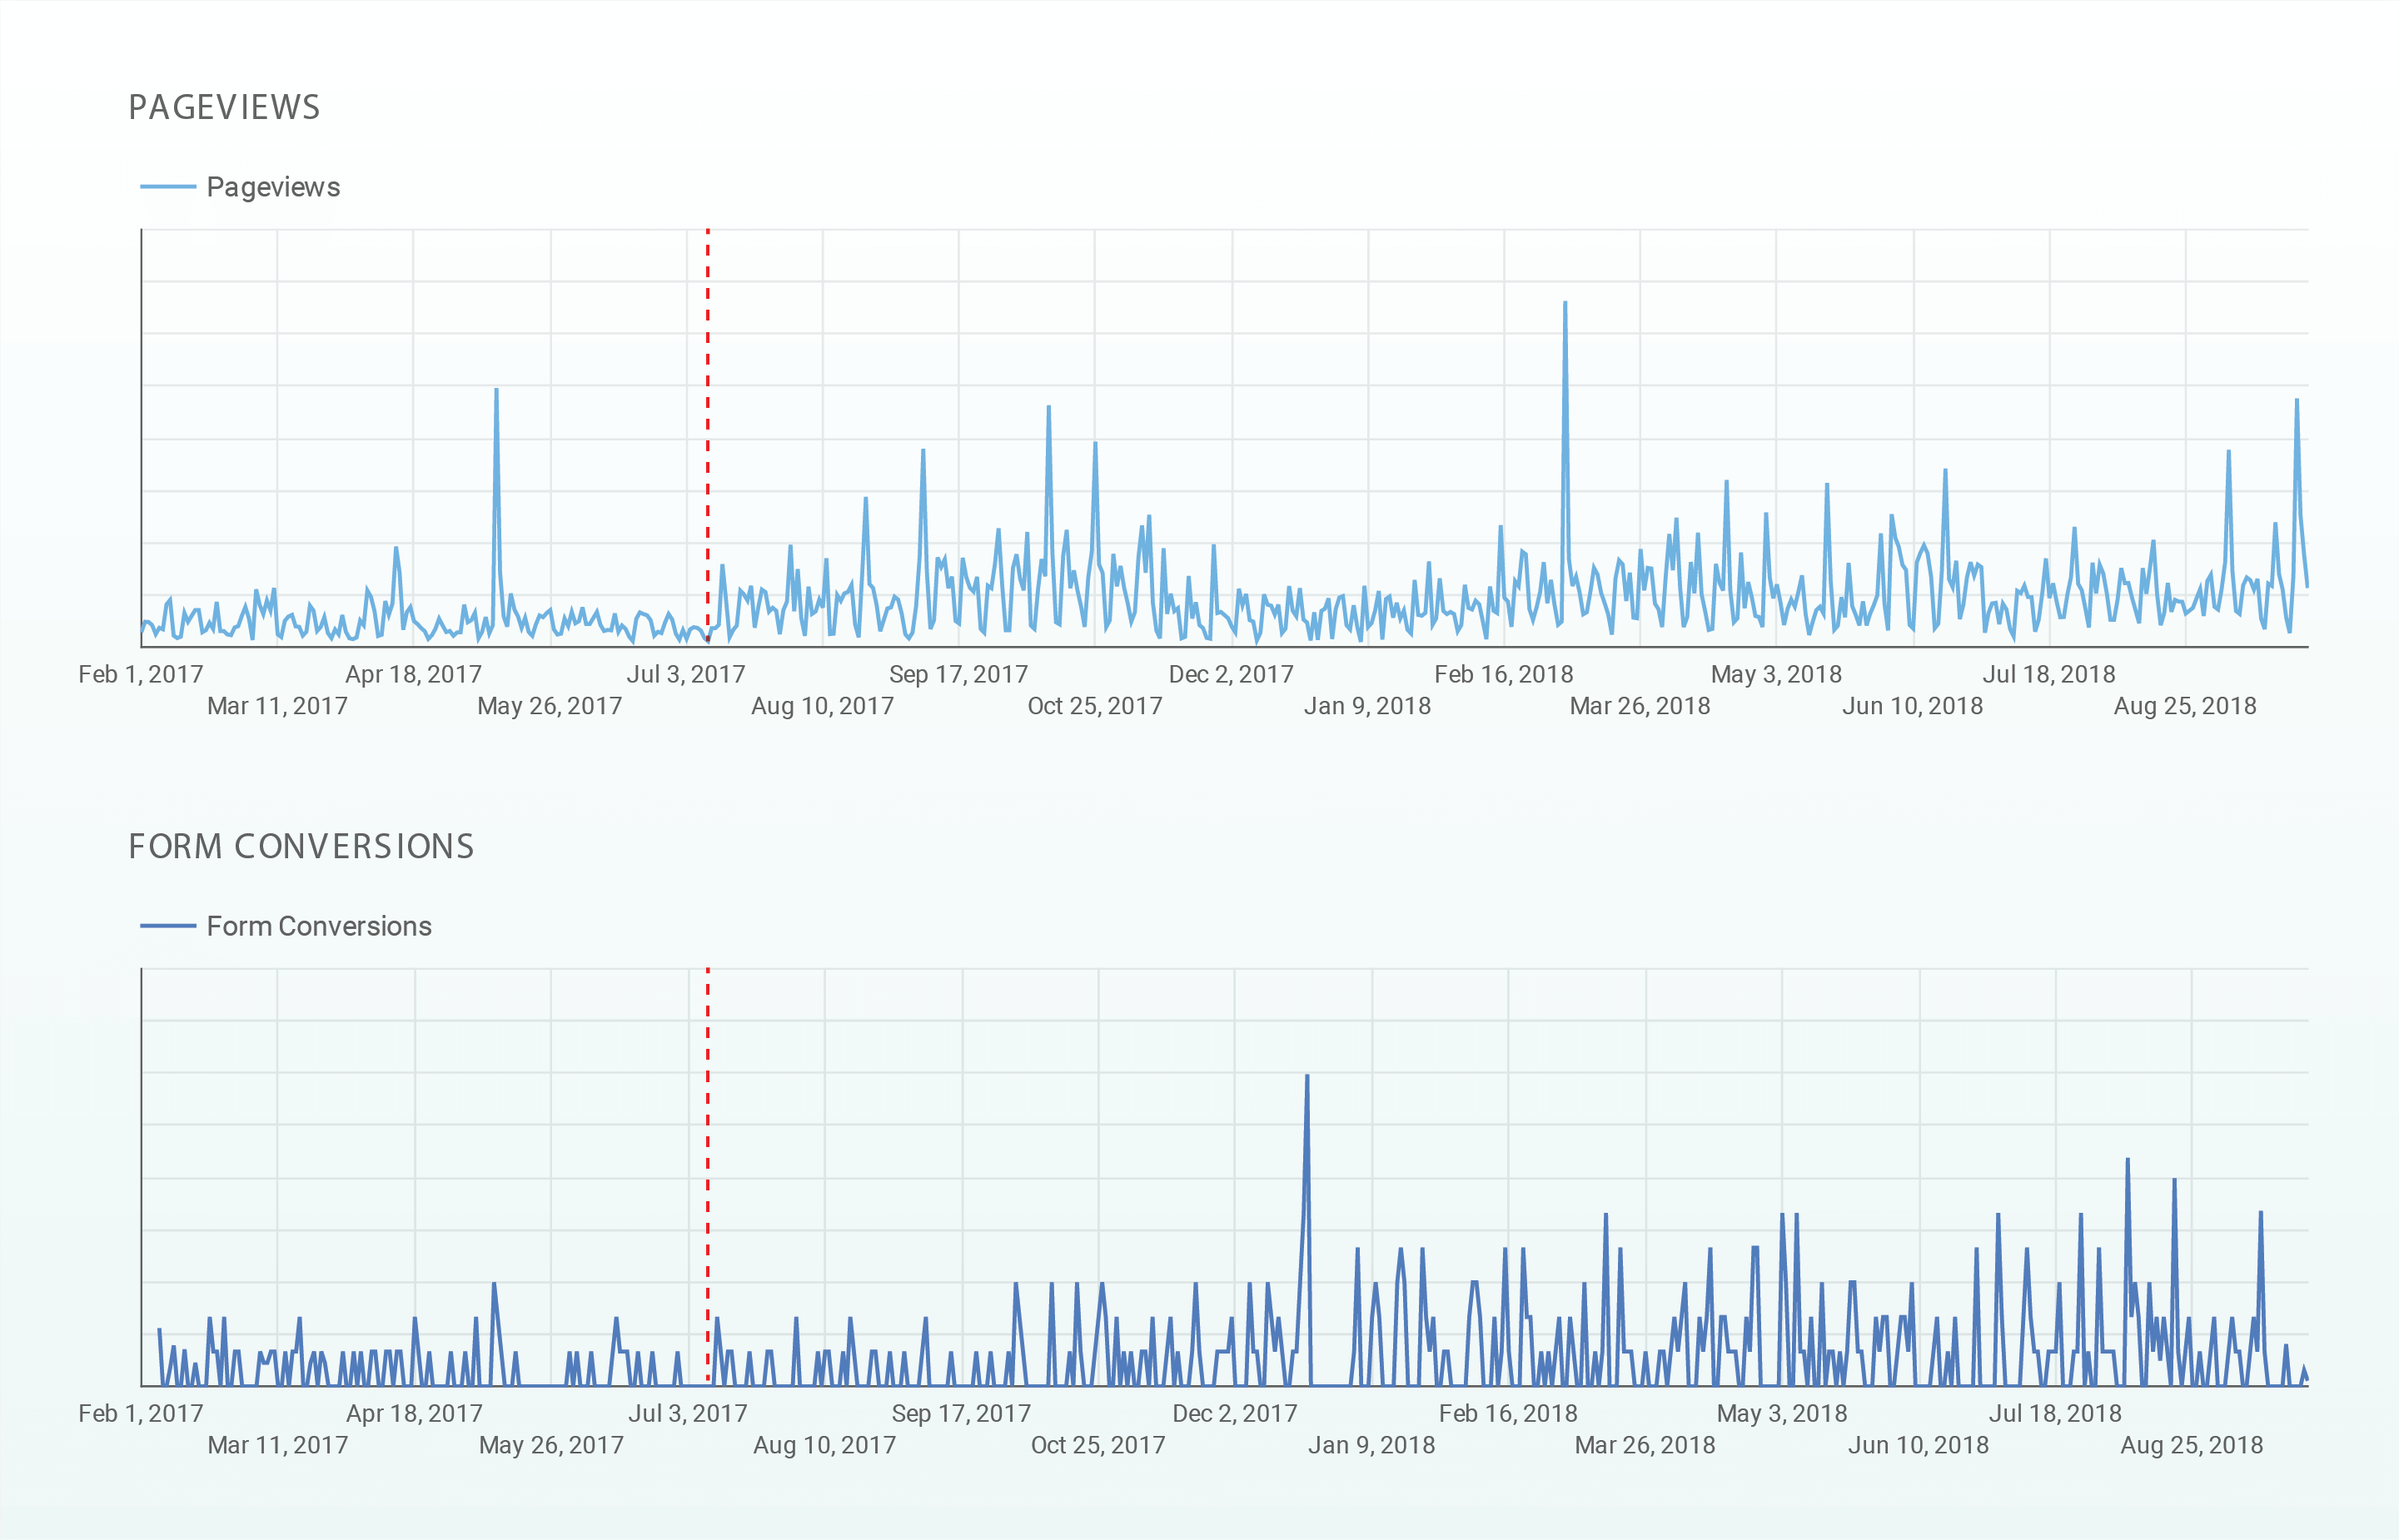Click the Oct 25, 2017 label under Pageviews
Viewport: 2399px width, 1540px height.
[1095, 707]
